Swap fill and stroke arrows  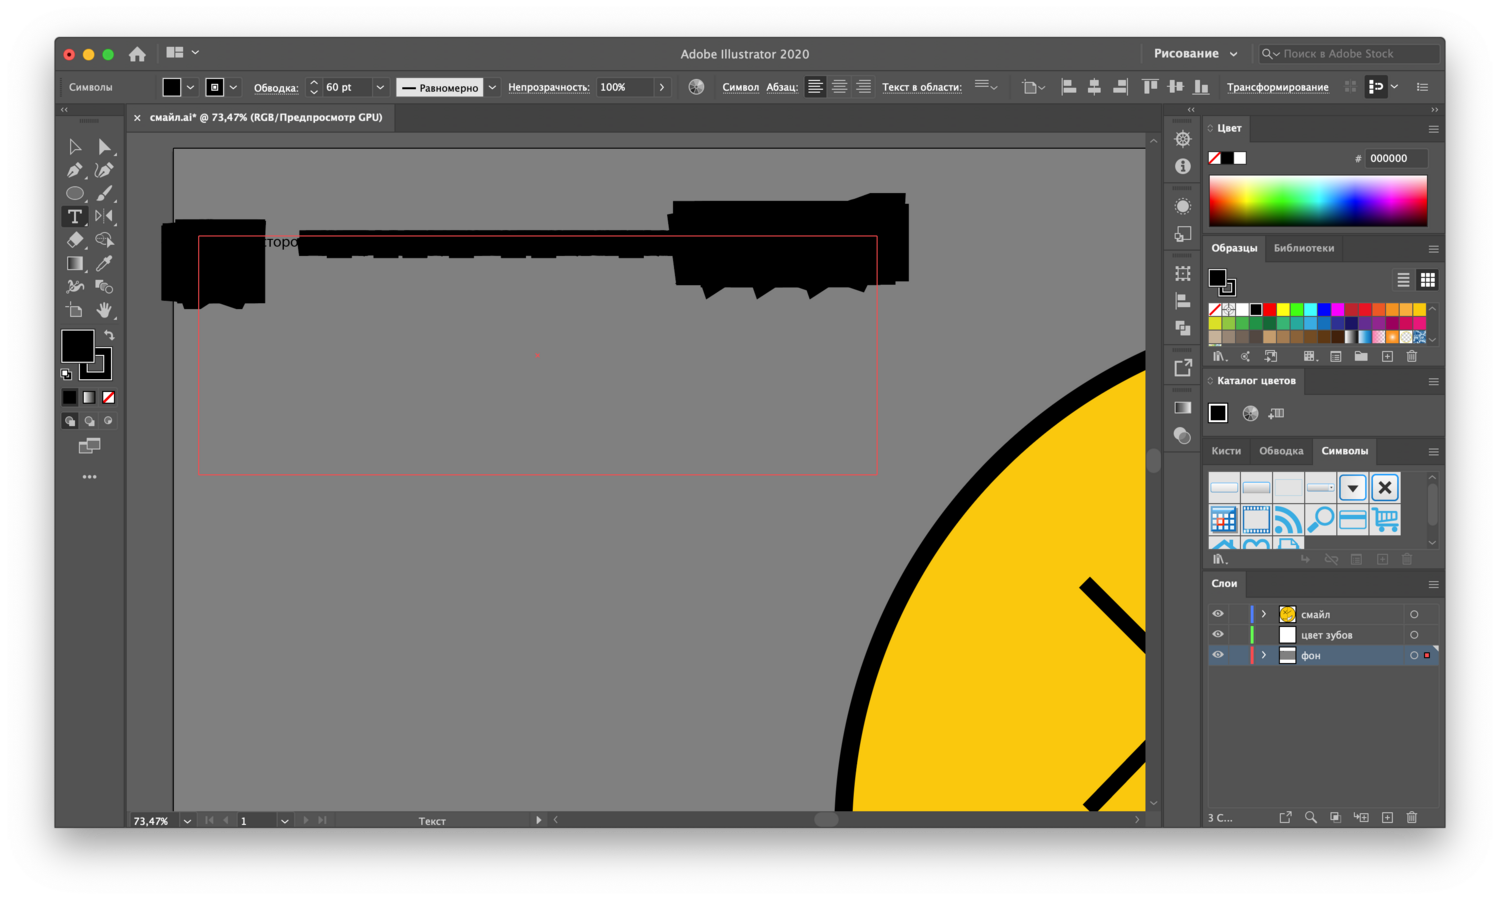[109, 335]
